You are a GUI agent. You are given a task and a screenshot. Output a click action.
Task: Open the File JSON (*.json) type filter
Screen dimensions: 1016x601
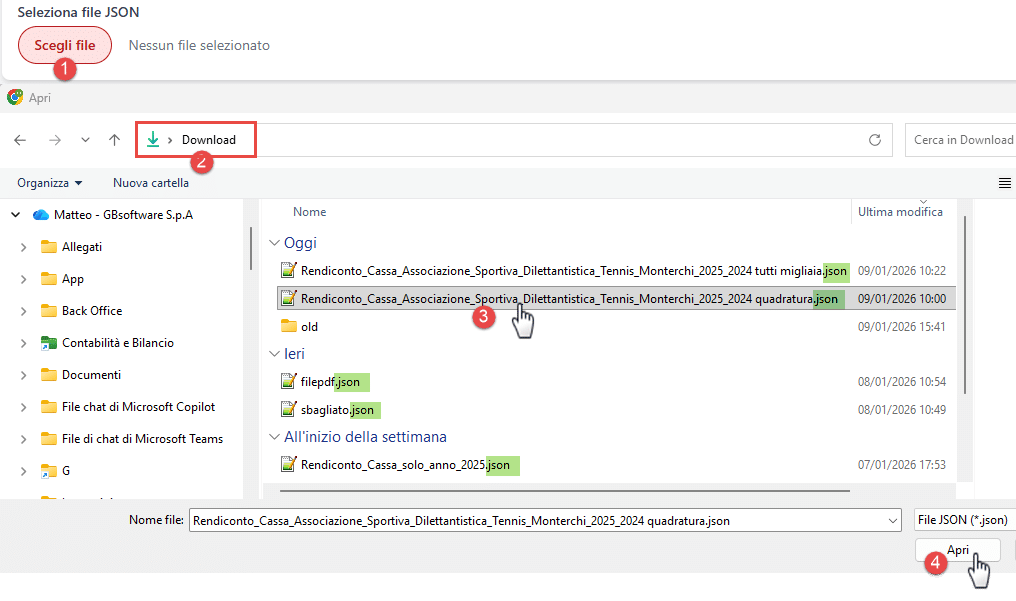[x=964, y=520]
